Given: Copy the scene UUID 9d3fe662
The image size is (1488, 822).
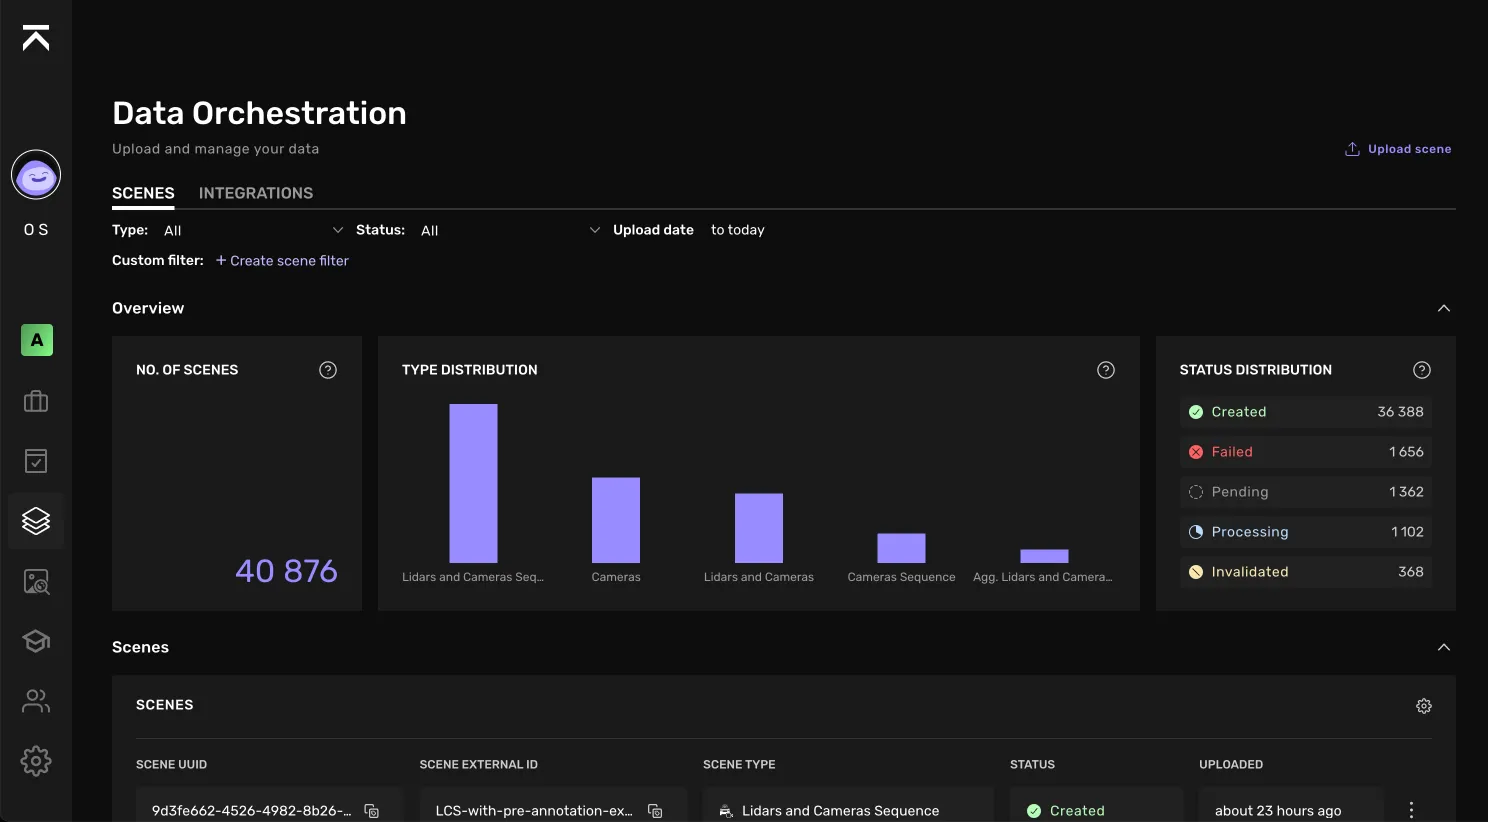Looking at the screenshot, I should coord(372,811).
